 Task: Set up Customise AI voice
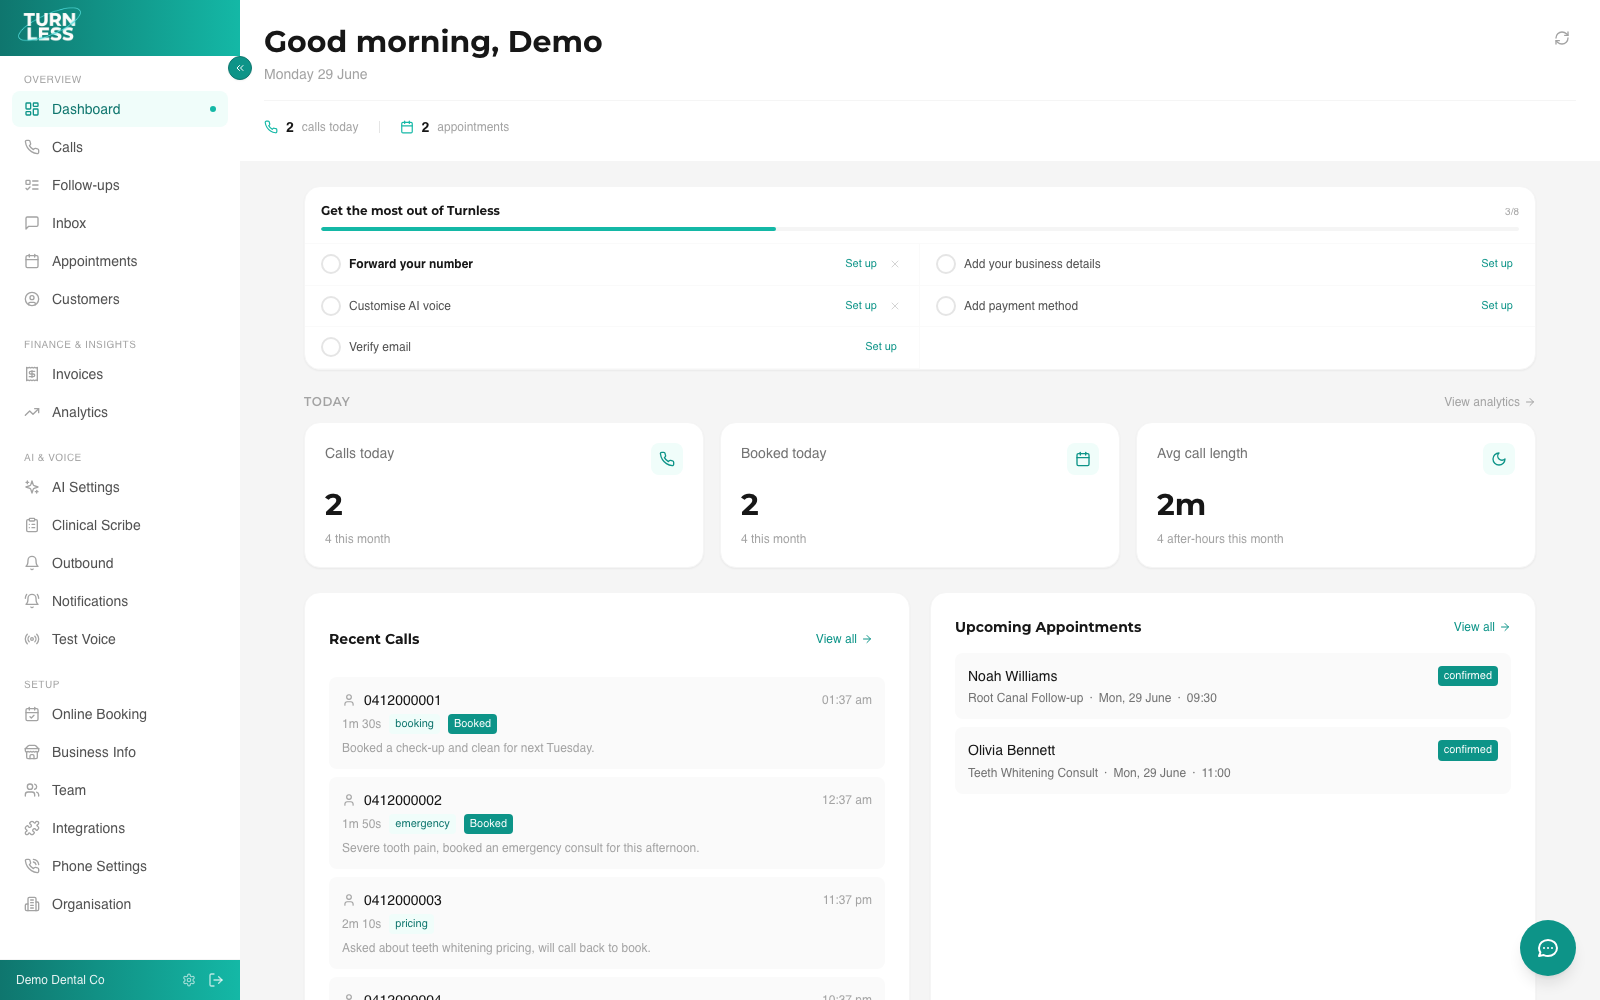point(861,306)
